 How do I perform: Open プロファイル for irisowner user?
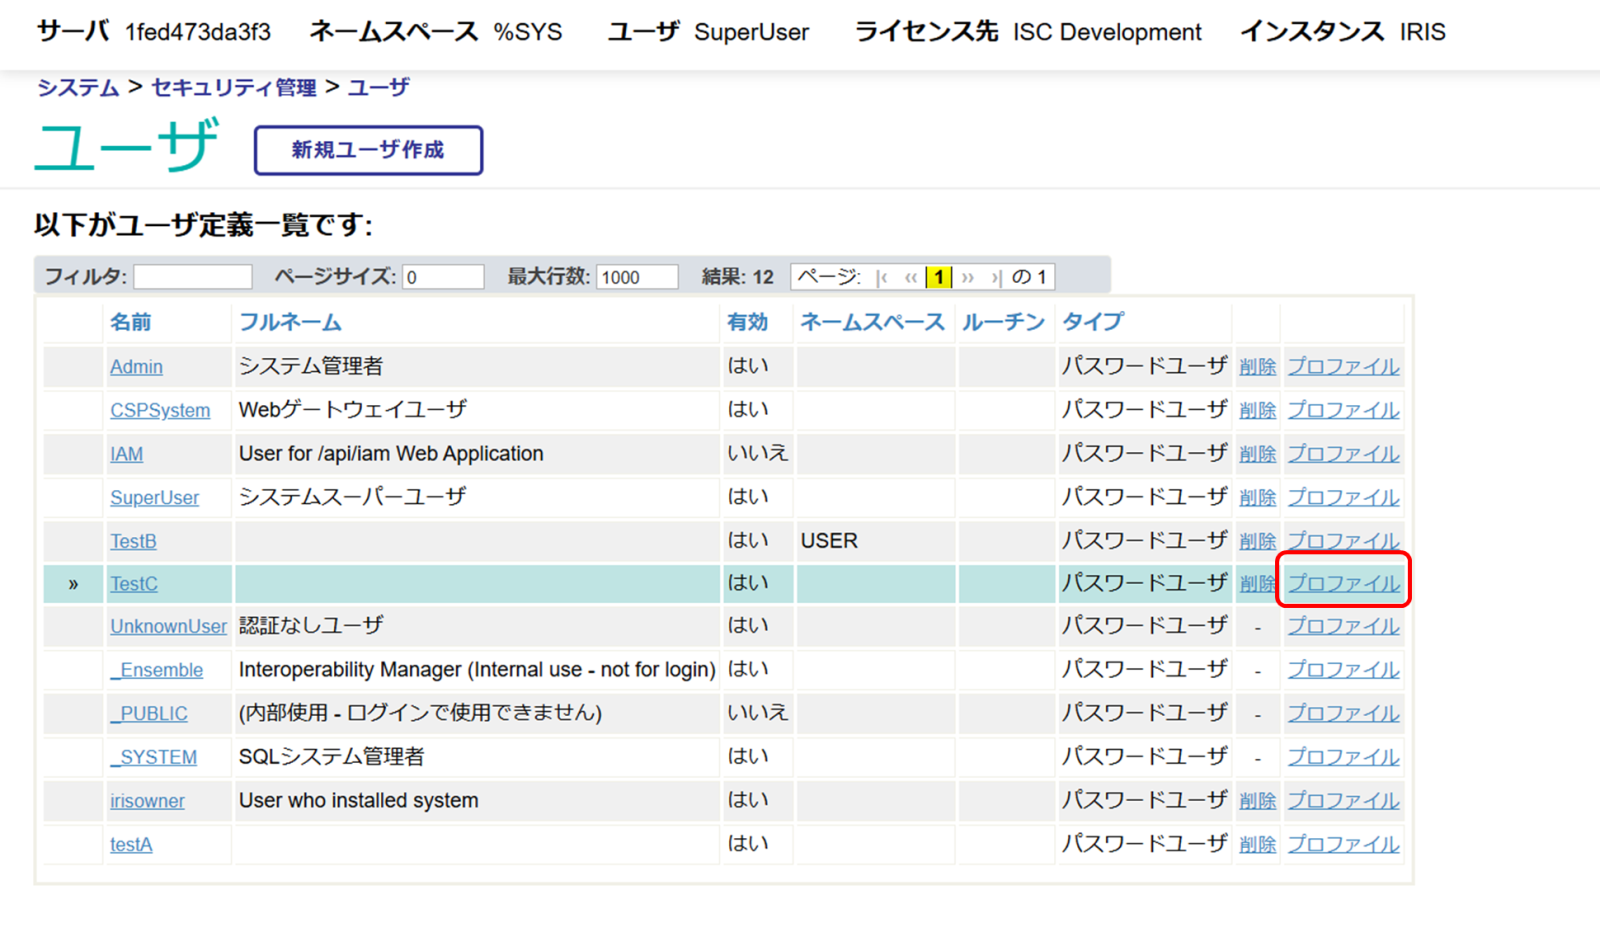[x=1343, y=801]
